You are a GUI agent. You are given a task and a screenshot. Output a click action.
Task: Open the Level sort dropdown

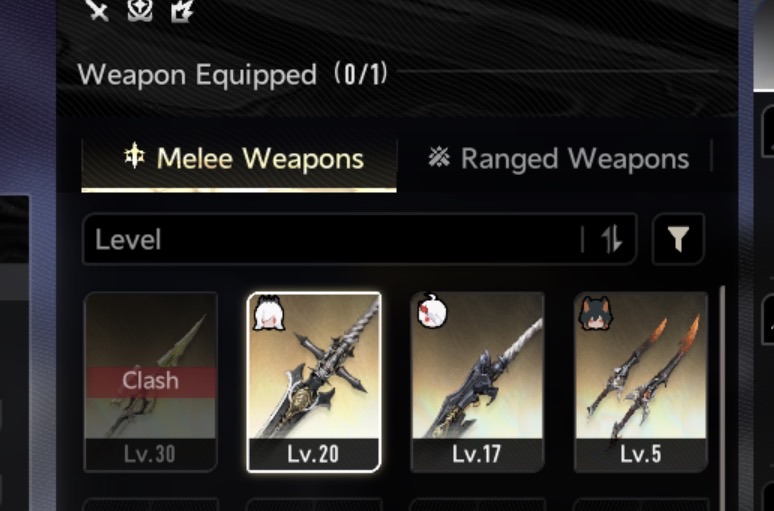(x=359, y=239)
